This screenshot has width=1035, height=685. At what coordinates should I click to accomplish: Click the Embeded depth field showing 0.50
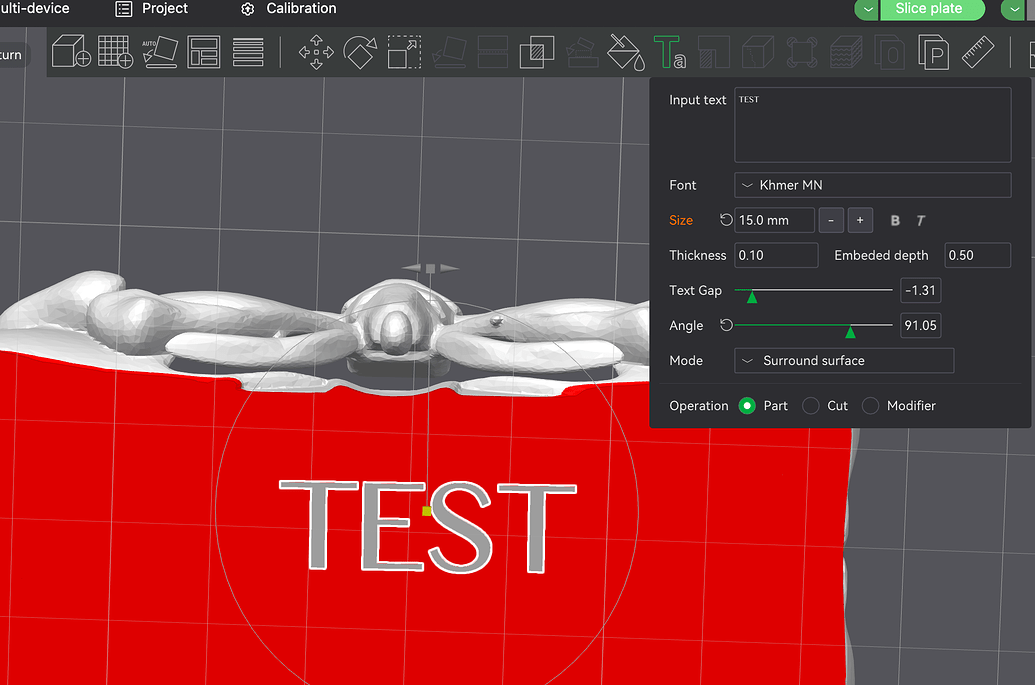pos(978,255)
